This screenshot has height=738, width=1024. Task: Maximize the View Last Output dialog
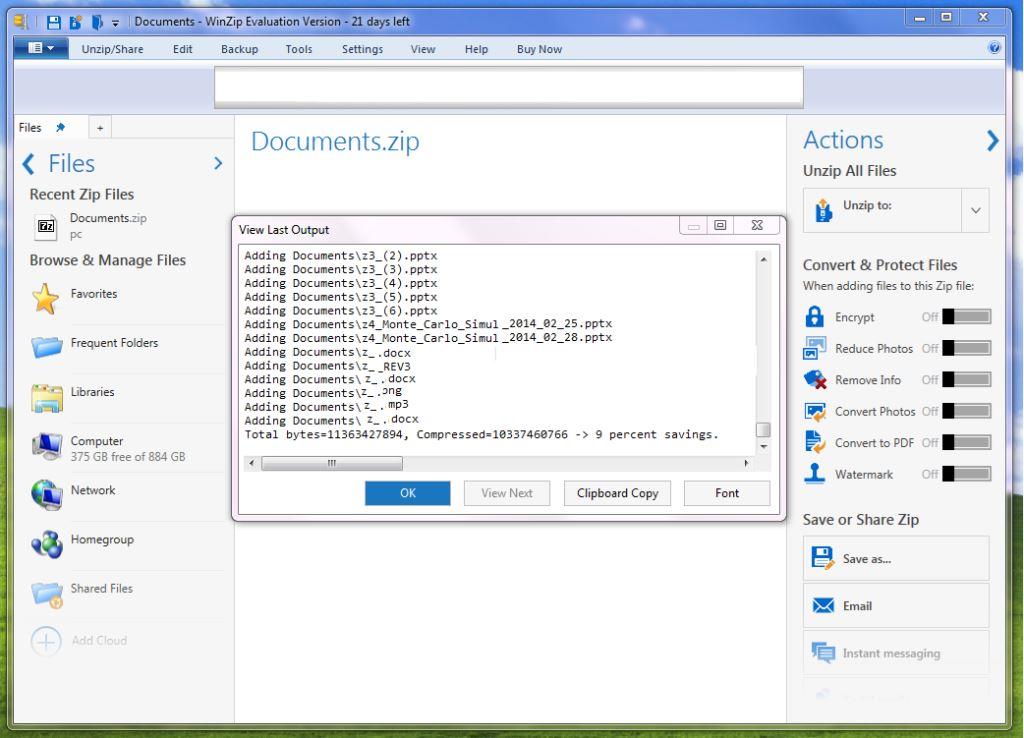[x=720, y=225]
